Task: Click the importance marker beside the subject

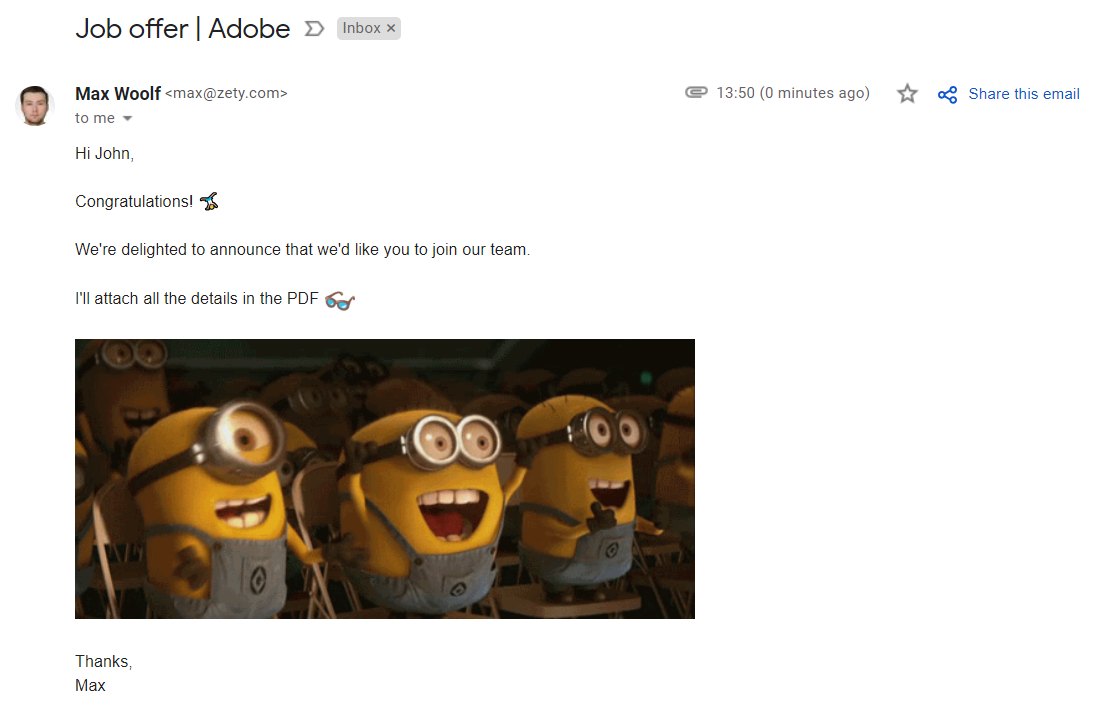Action: pos(315,29)
